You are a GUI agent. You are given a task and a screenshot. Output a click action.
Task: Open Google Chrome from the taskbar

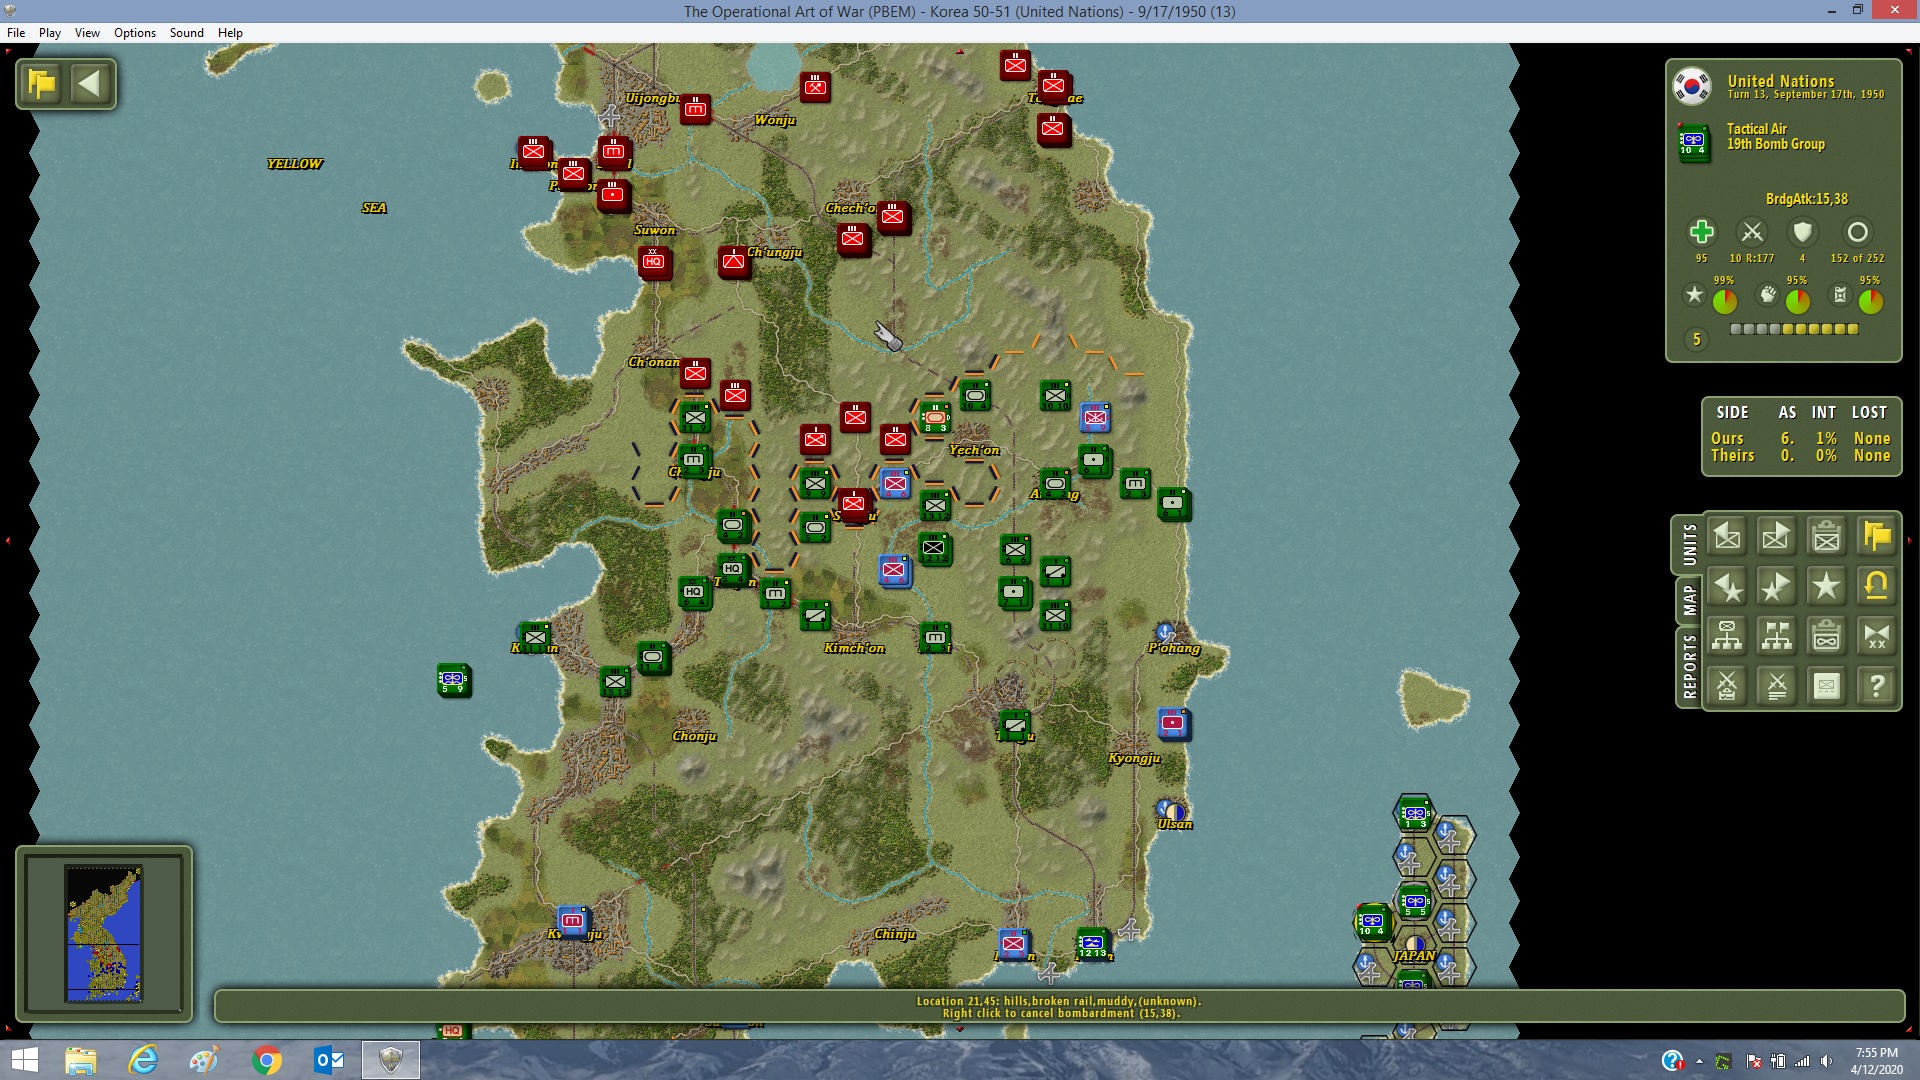(267, 1060)
